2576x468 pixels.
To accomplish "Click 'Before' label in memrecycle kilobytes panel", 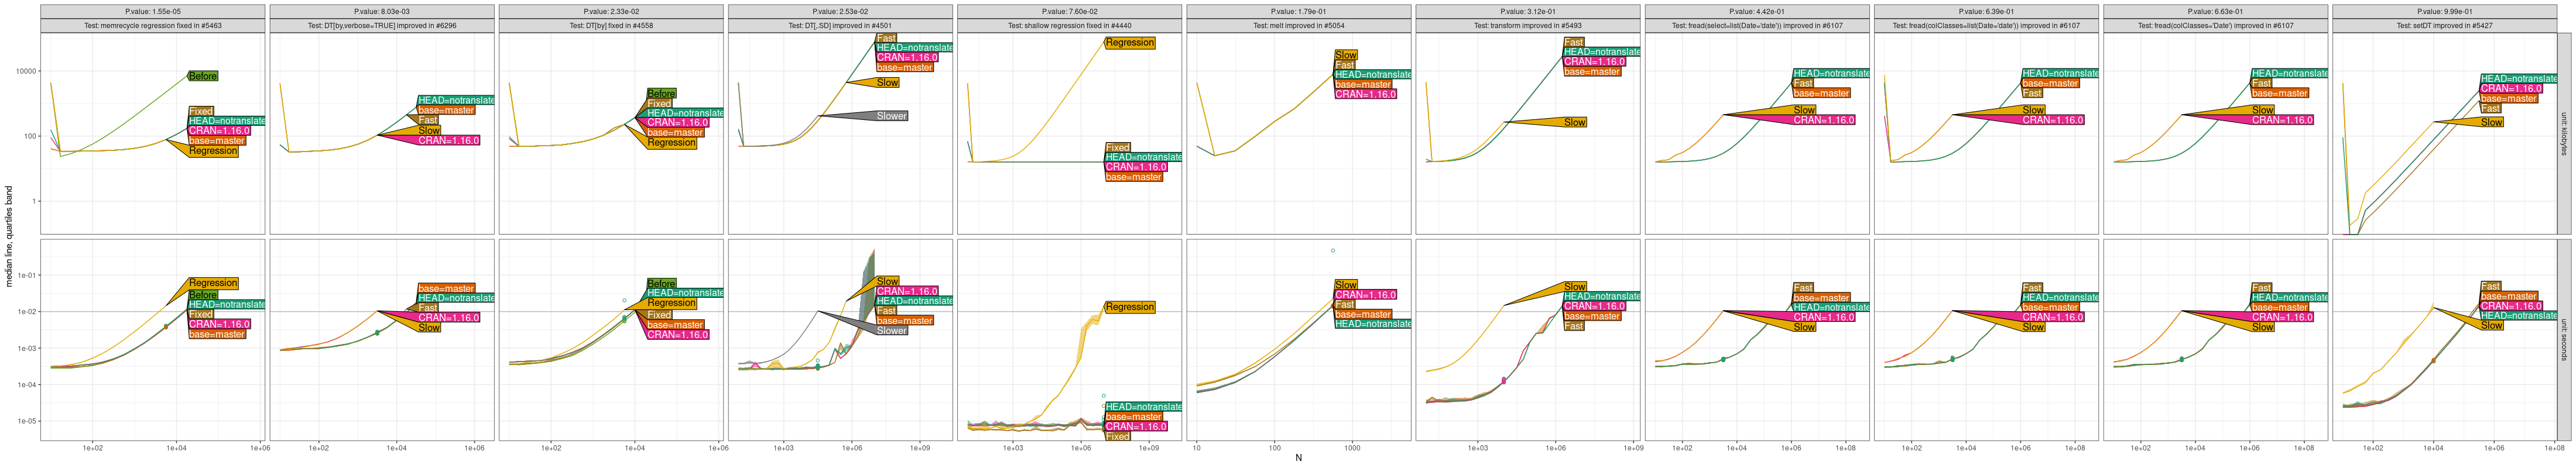I will [202, 76].
